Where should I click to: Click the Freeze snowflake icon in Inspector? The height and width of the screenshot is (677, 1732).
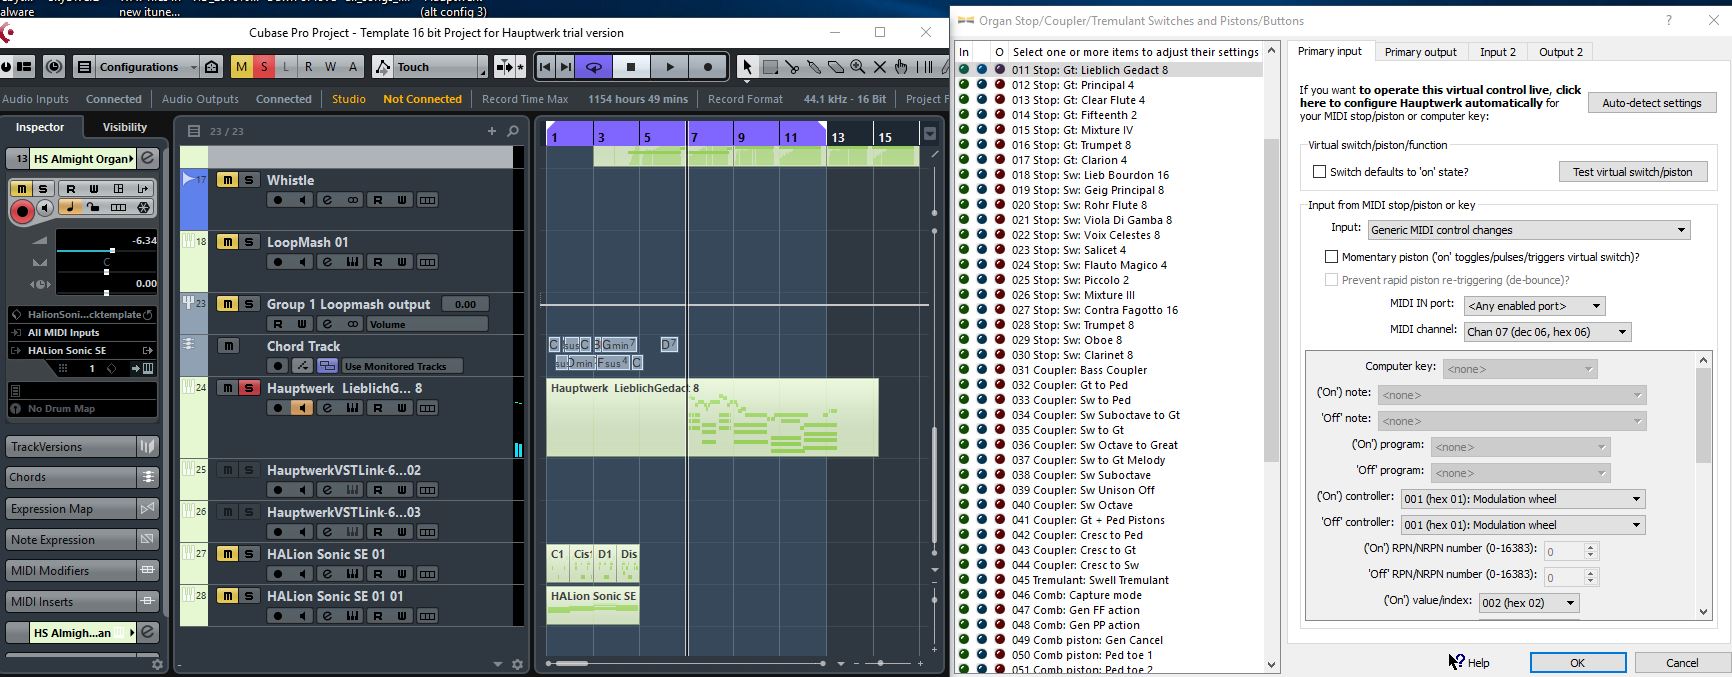pos(143,208)
